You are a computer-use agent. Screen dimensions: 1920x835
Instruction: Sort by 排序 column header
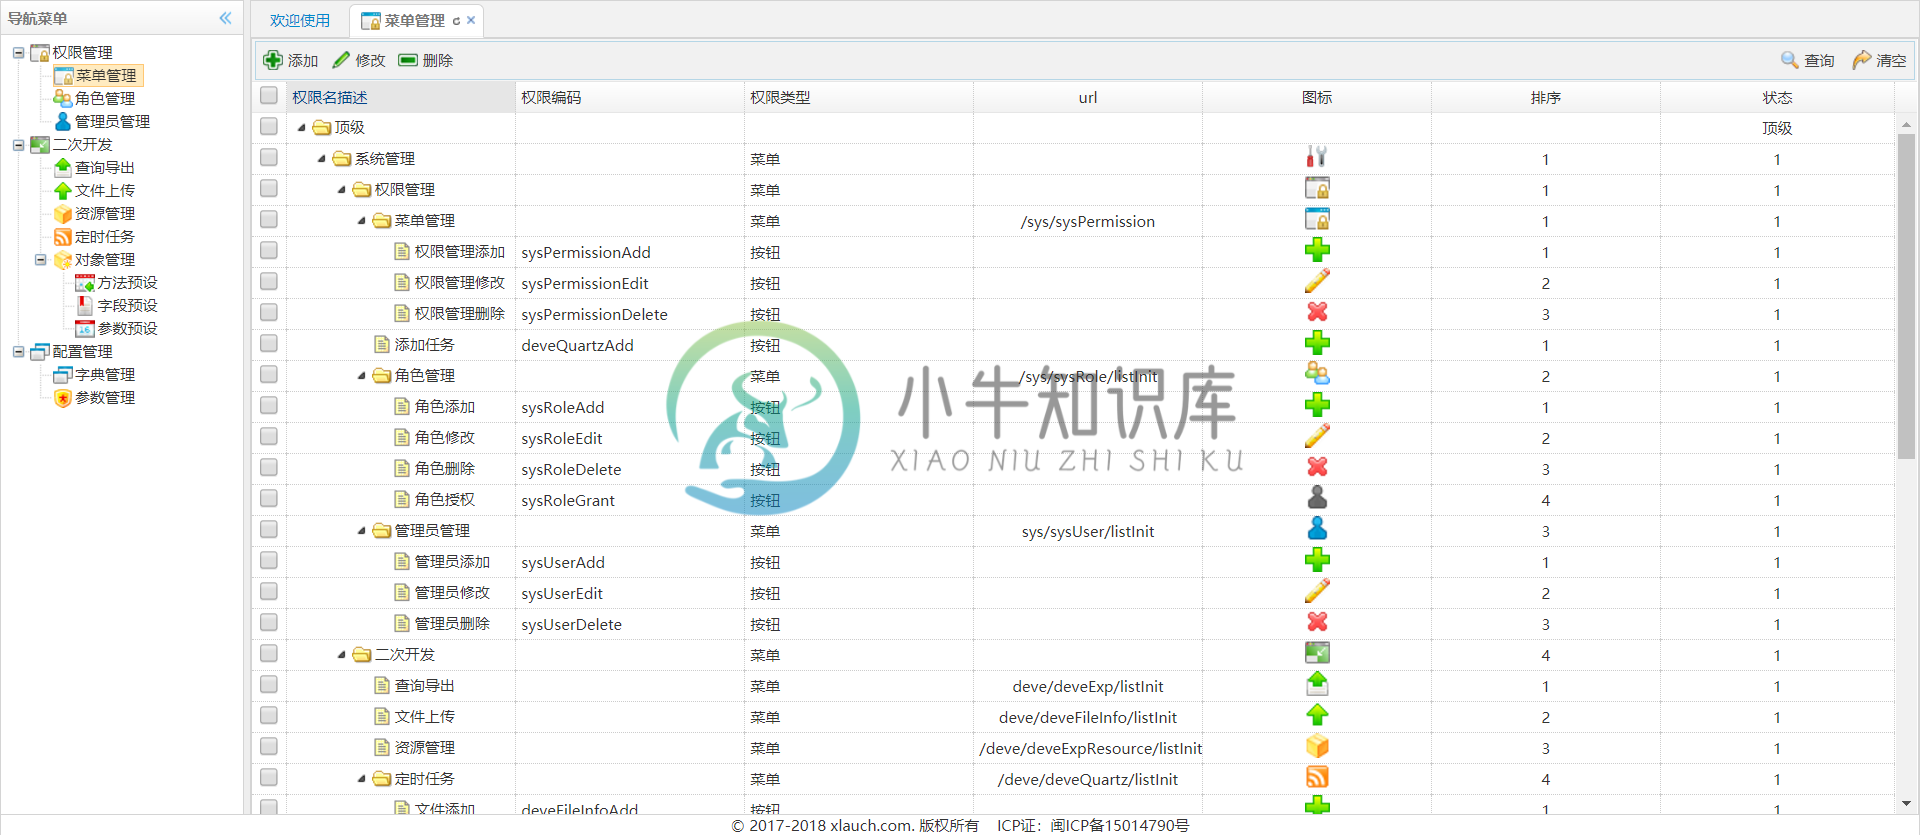(x=1546, y=97)
